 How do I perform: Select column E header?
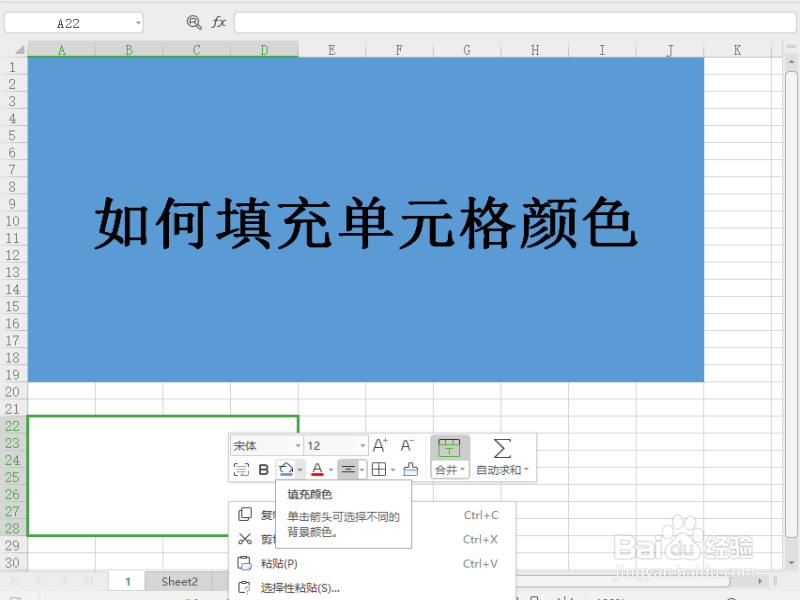[x=332, y=49]
